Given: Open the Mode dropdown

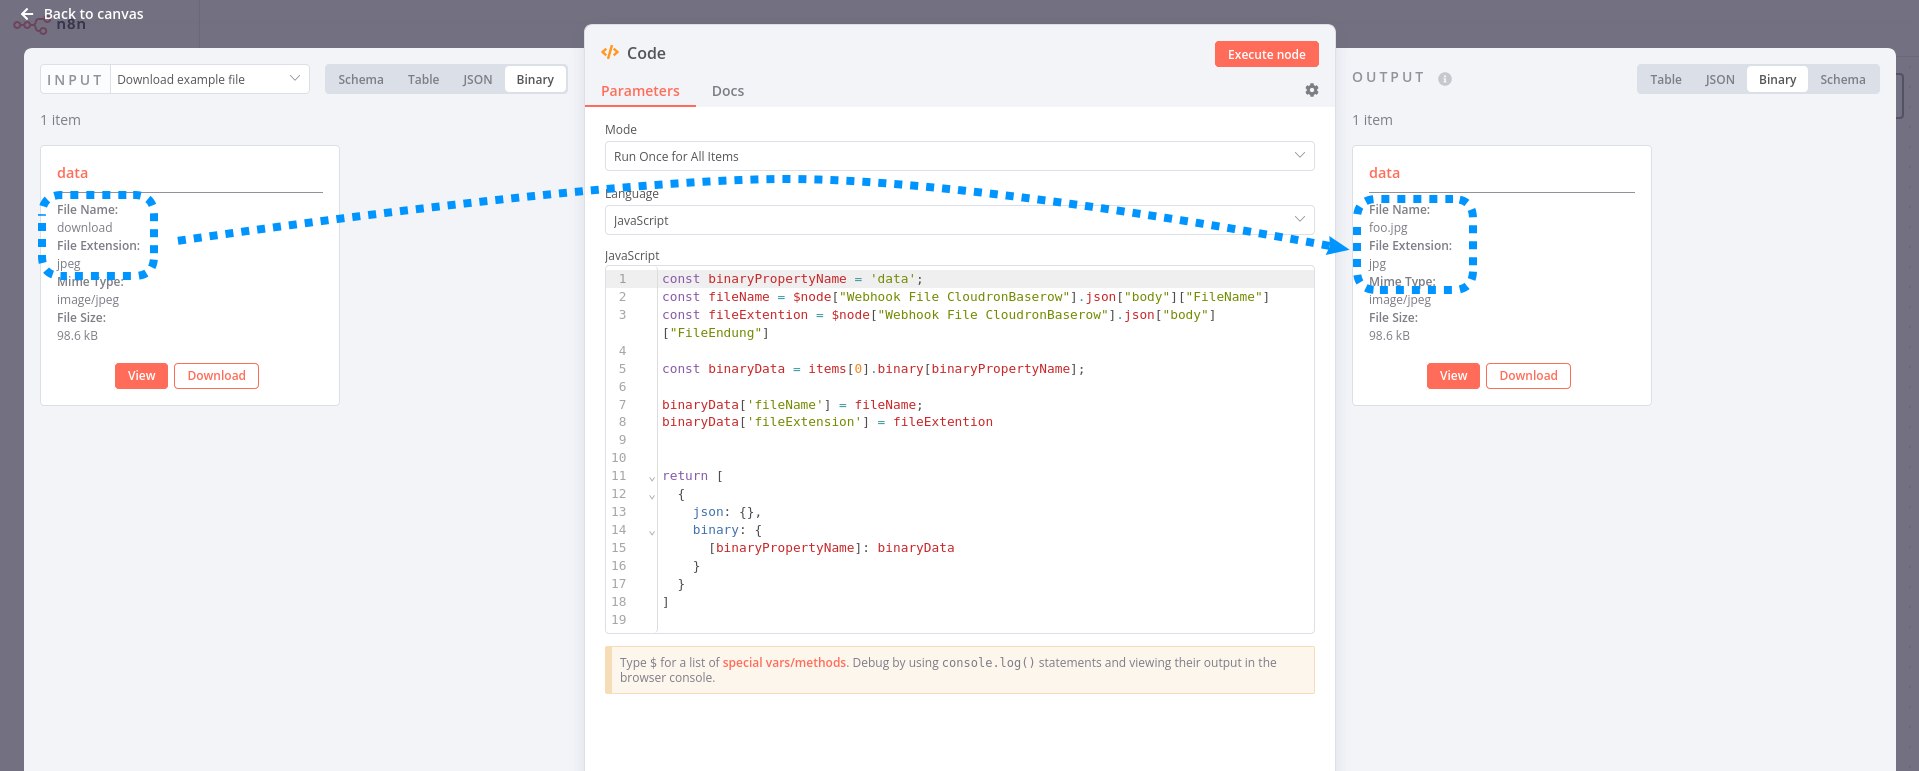Looking at the screenshot, I should pos(959,156).
